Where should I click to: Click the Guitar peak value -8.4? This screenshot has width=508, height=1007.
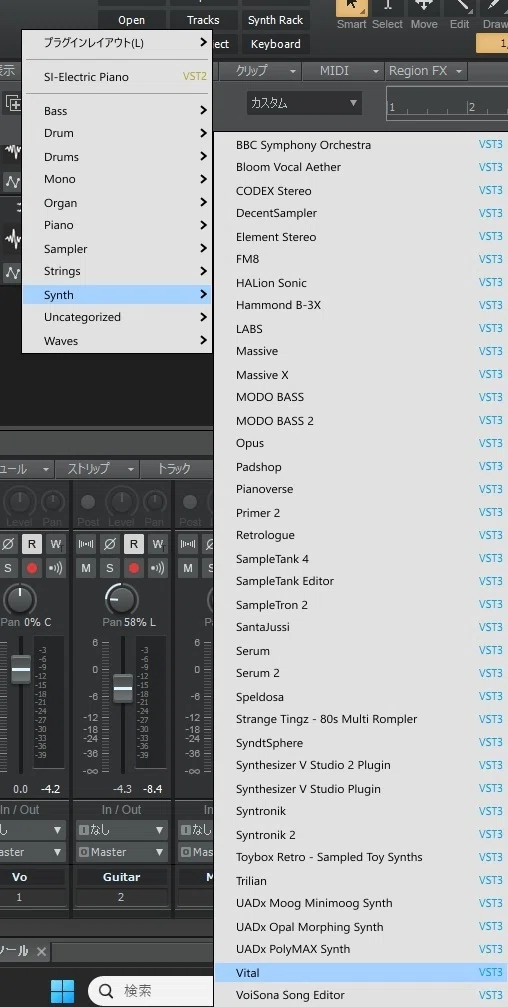coord(151,789)
